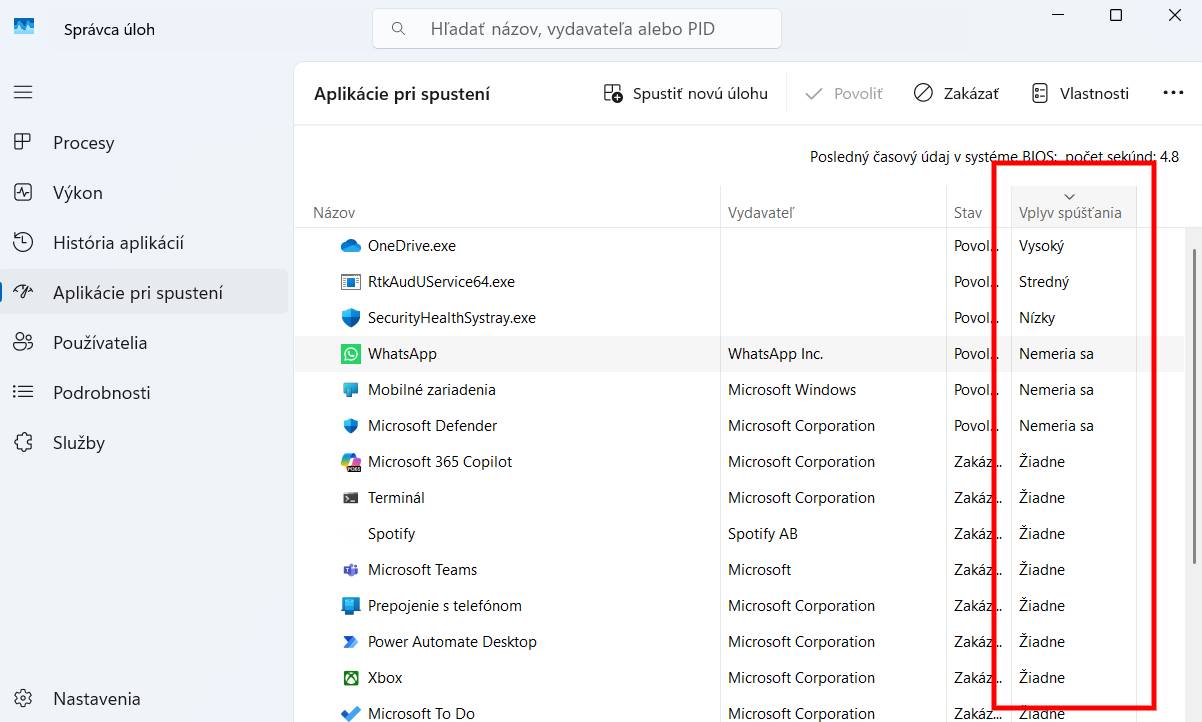The height and width of the screenshot is (722, 1202).
Task: Click the Xbox icon
Action: coord(350,677)
